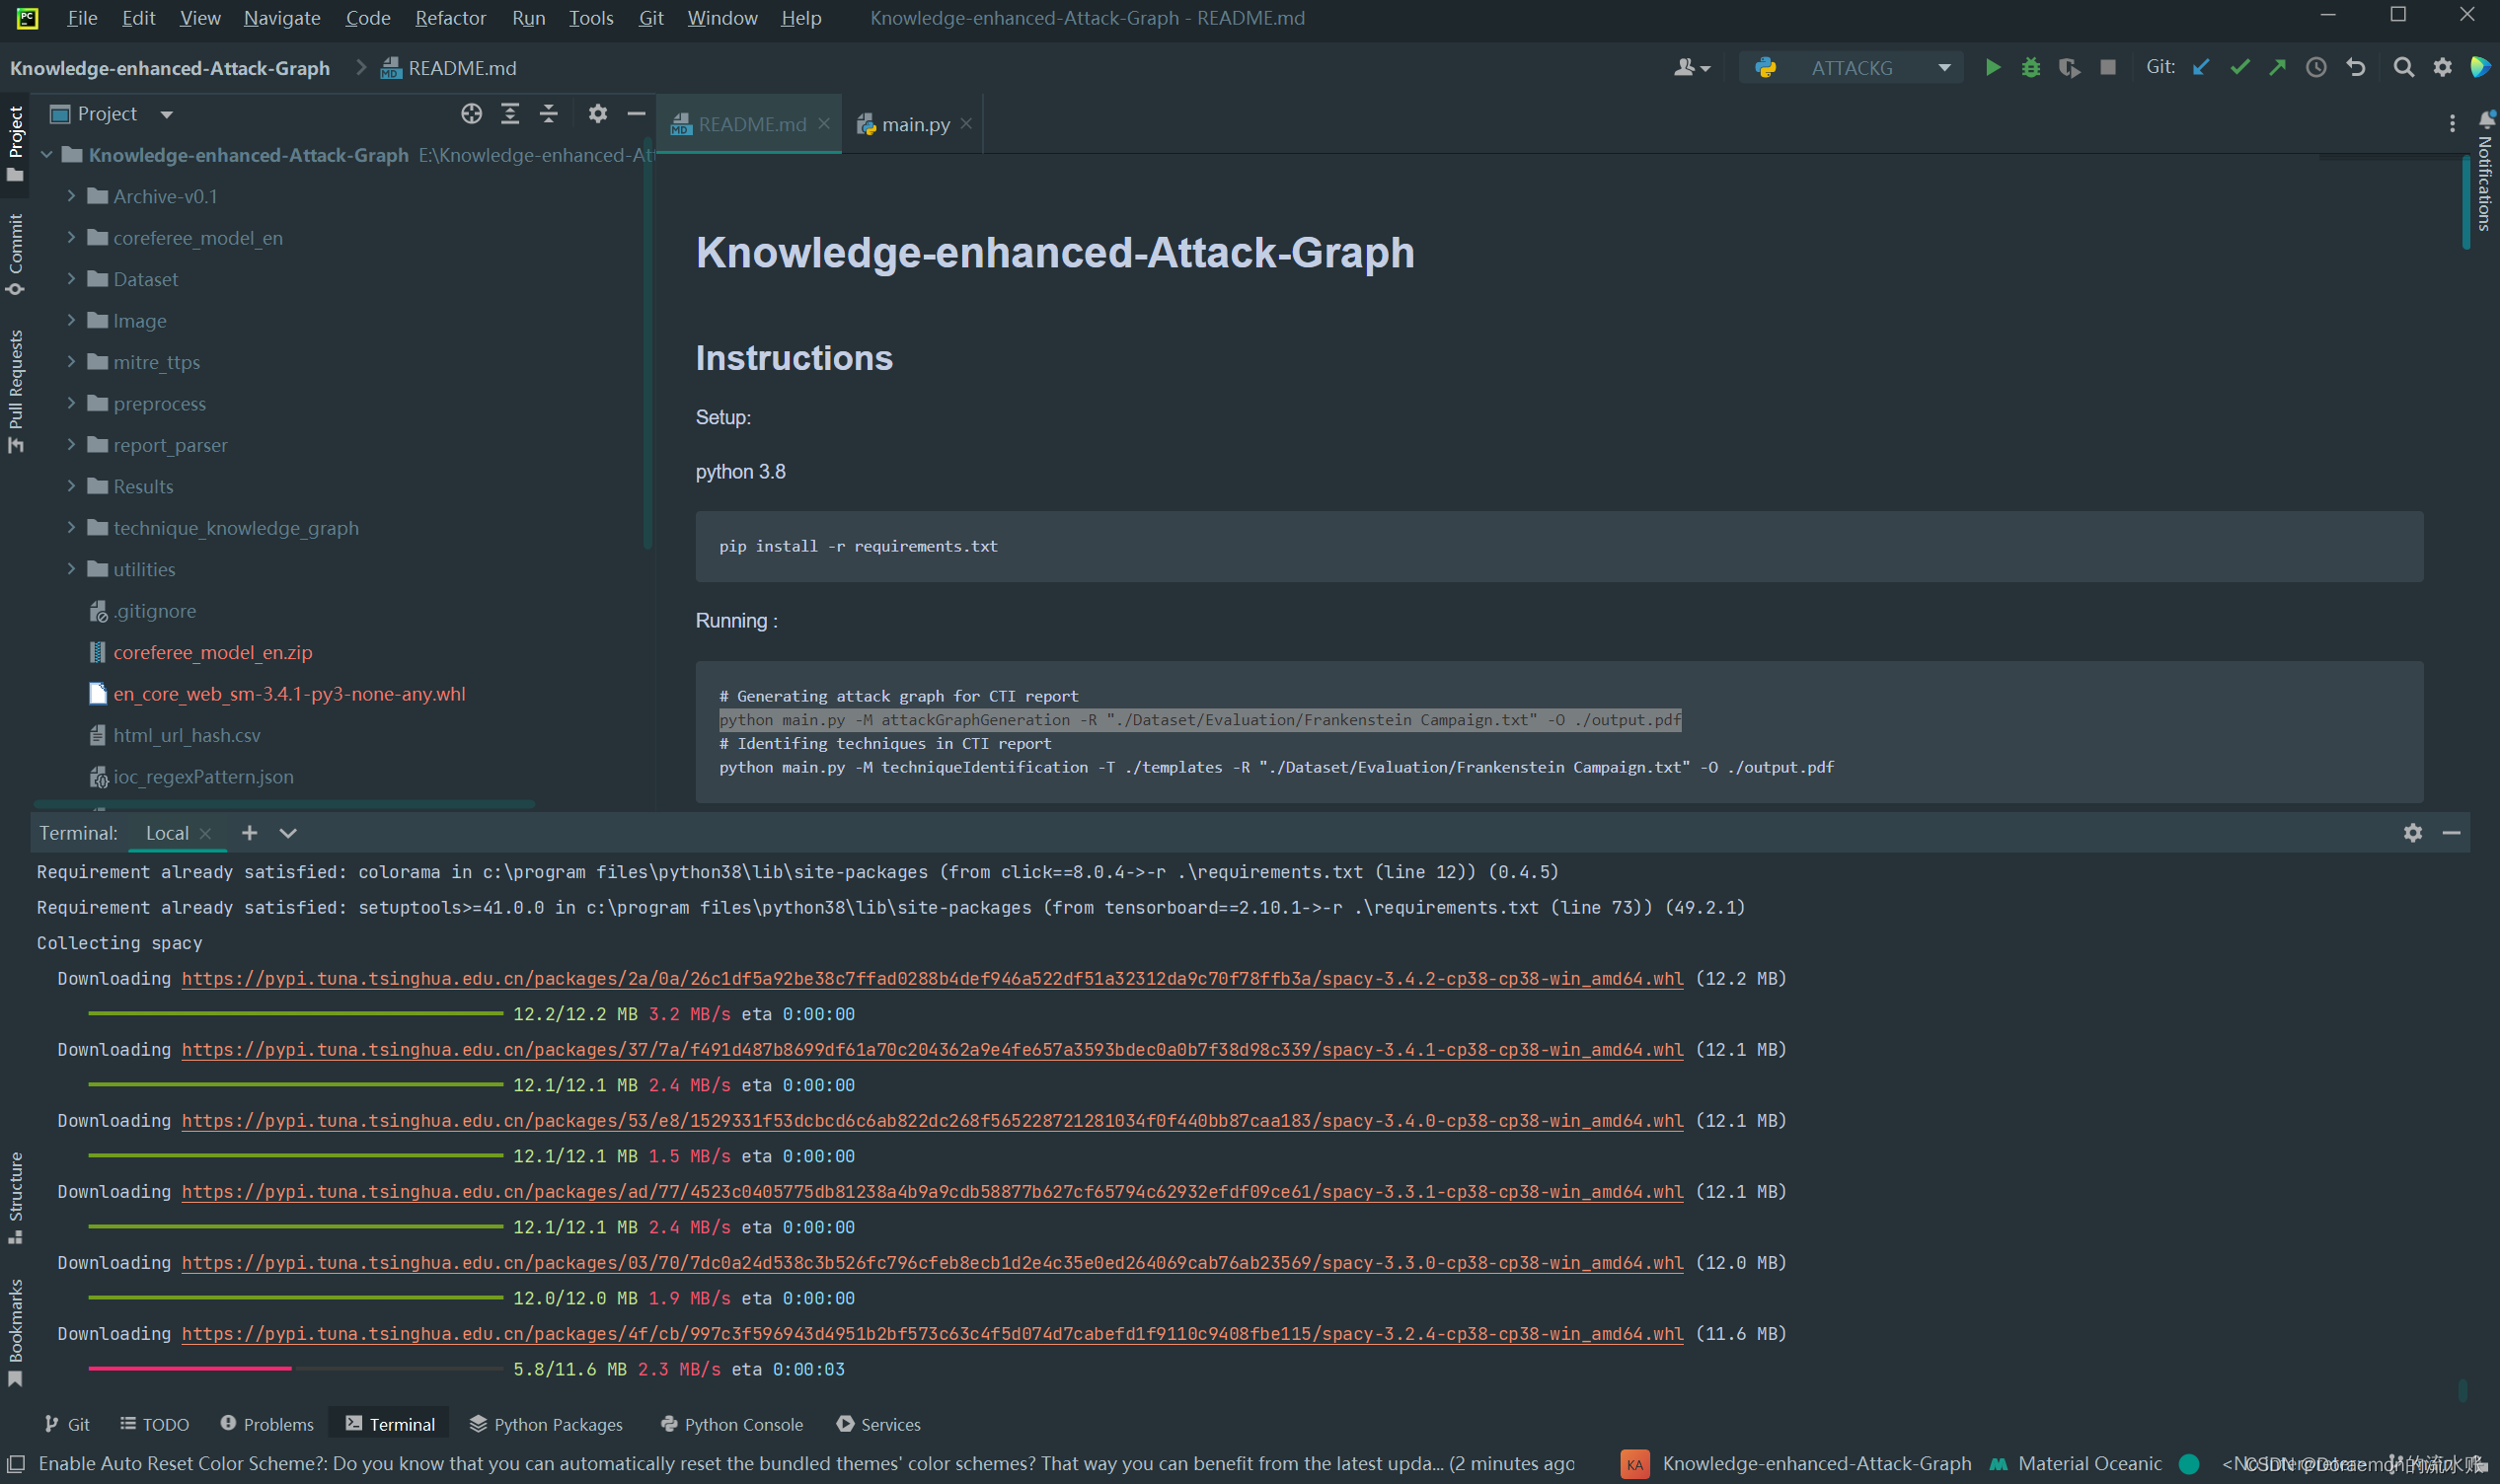Image resolution: width=2500 pixels, height=1484 pixels.
Task: Expand the Dataset folder in Project tree
Action: click(71, 279)
